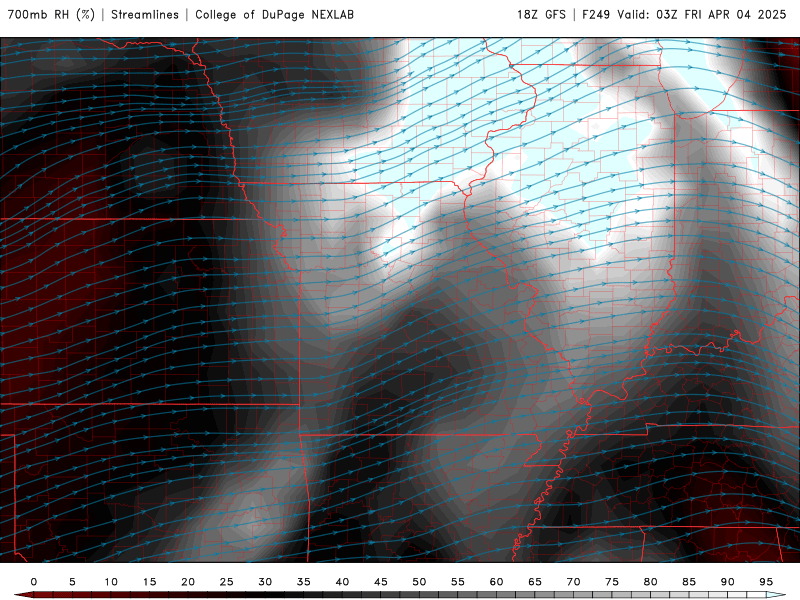The image size is (800, 600).
Task: Click the "80" label on the humidity scale
Action: click(x=650, y=582)
